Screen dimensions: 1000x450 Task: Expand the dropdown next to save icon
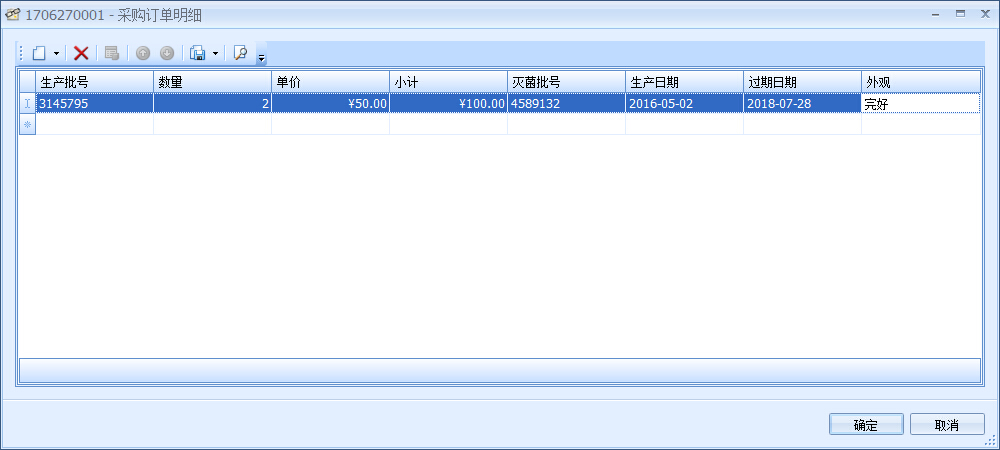(215, 53)
